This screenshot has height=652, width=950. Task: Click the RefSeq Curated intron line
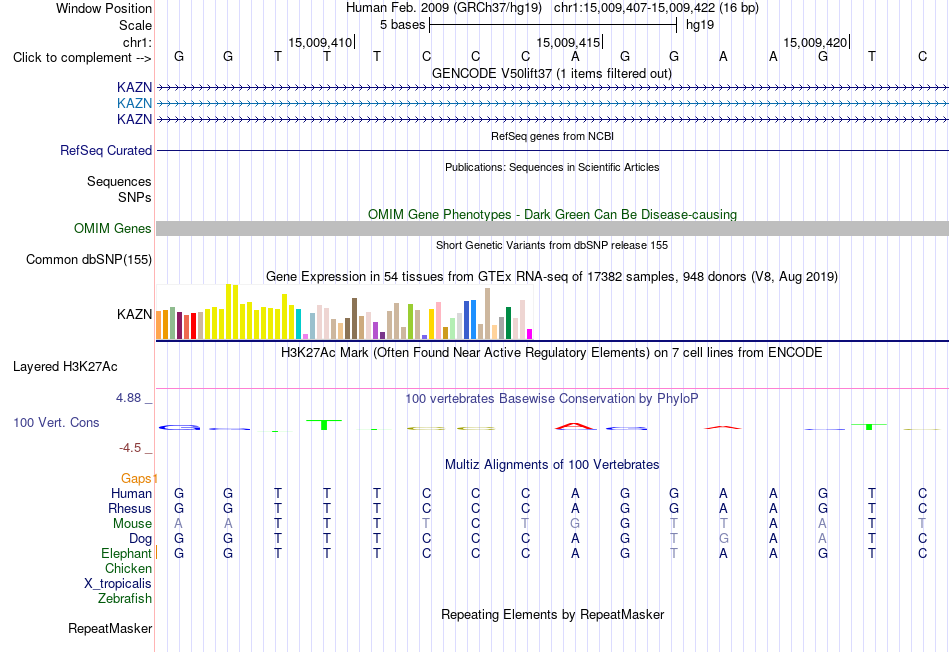click(552, 150)
